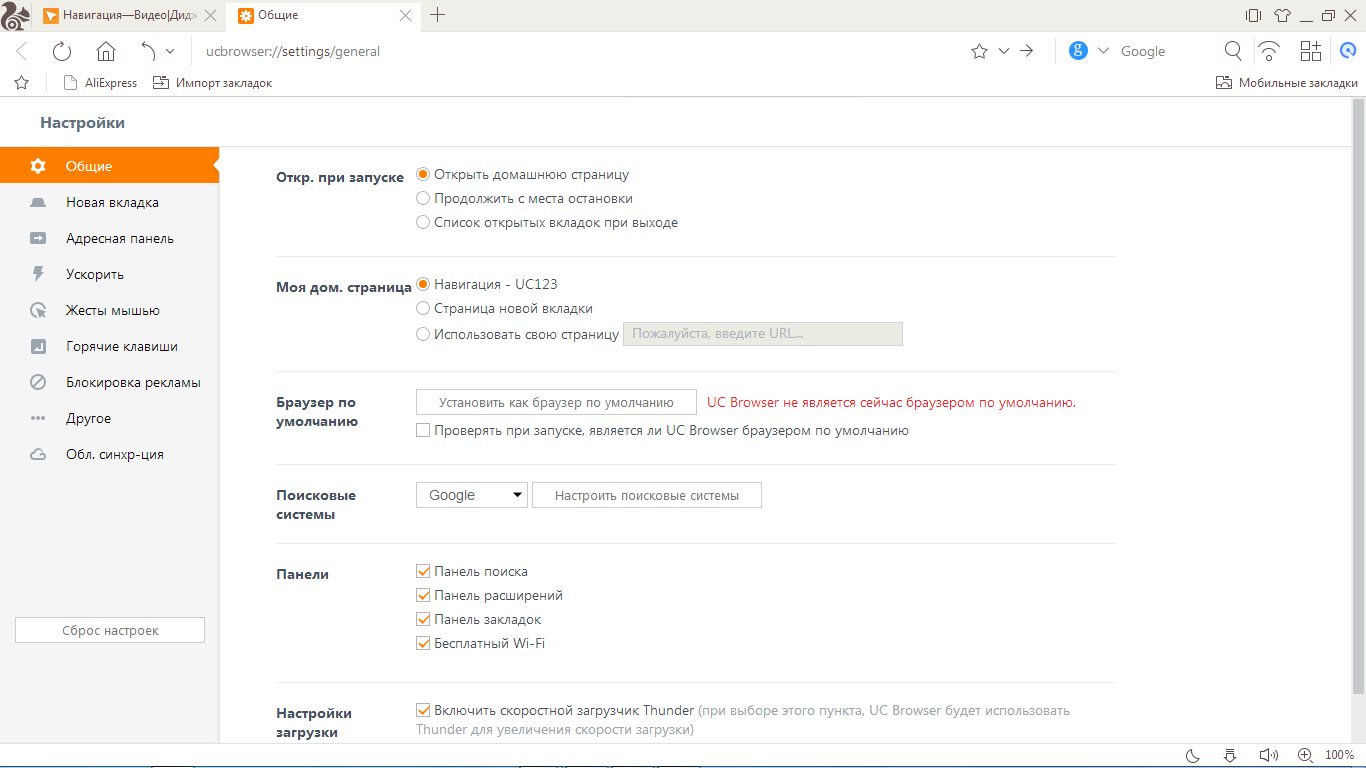Click the custom home page URL field
Image resolution: width=1366 pixels, height=768 pixels.
pos(763,334)
